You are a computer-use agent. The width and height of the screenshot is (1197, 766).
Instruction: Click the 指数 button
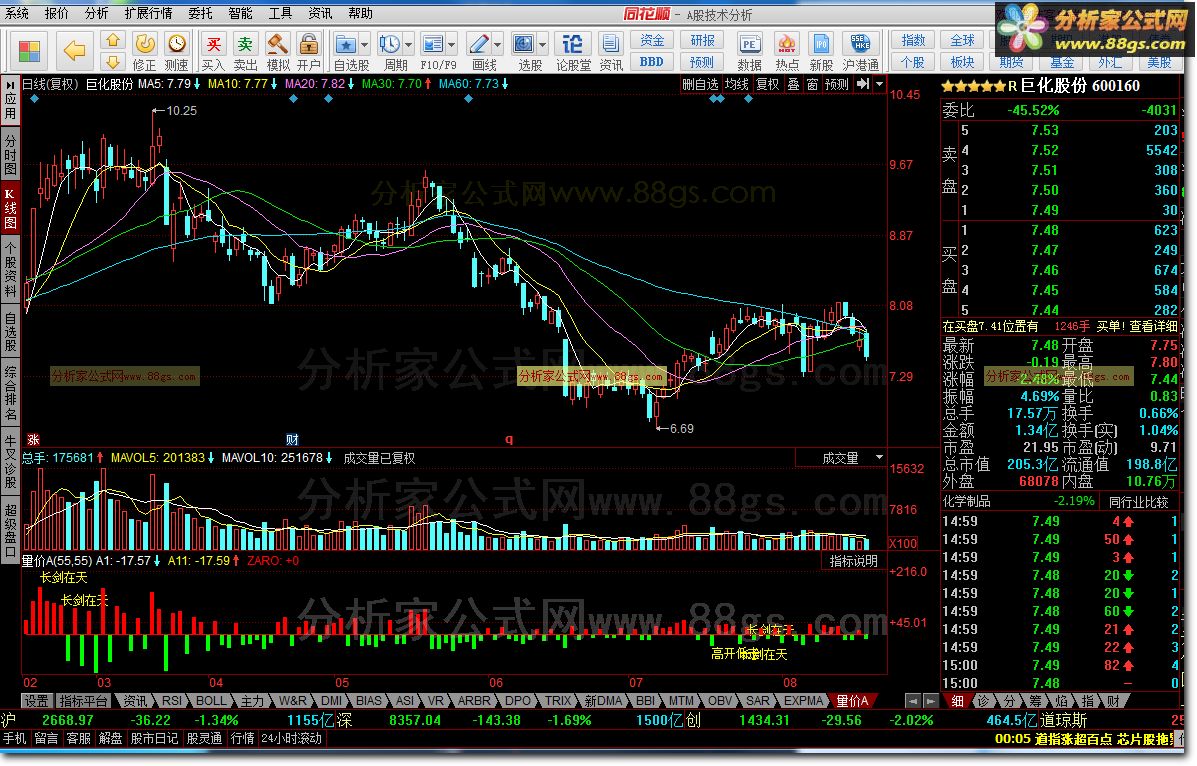click(x=913, y=40)
